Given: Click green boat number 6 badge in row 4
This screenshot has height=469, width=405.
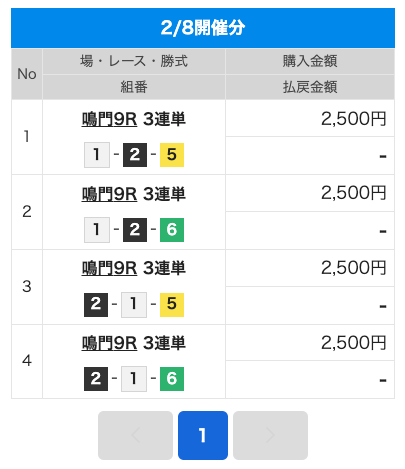Looking at the screenshot, I should 172,379.
